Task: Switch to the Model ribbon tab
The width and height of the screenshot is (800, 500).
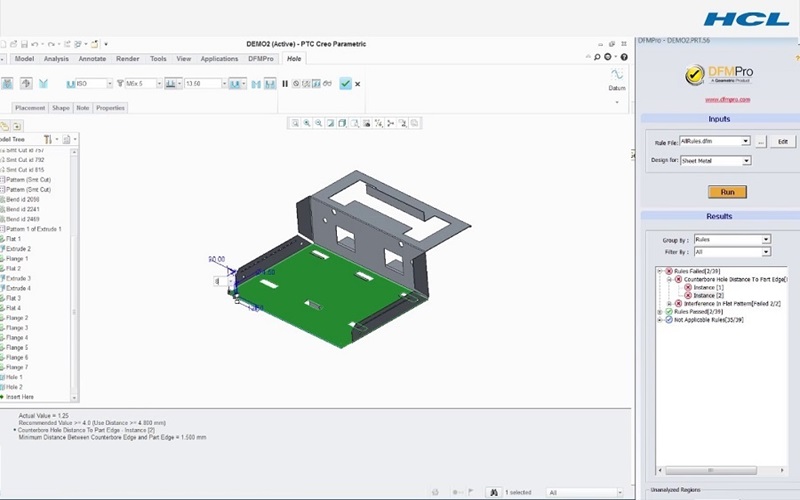Action: coord(24,59)
